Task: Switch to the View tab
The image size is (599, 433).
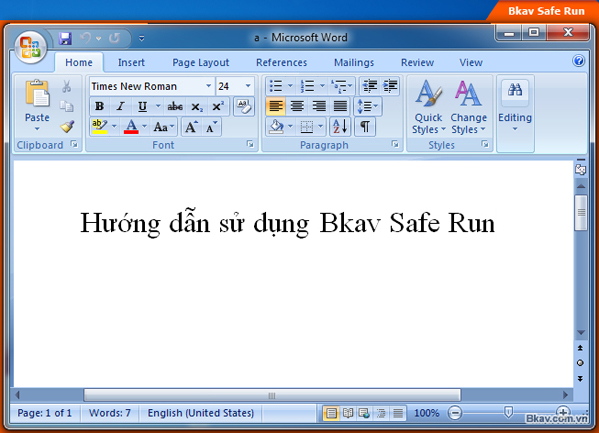Action: tap(471, 62)
